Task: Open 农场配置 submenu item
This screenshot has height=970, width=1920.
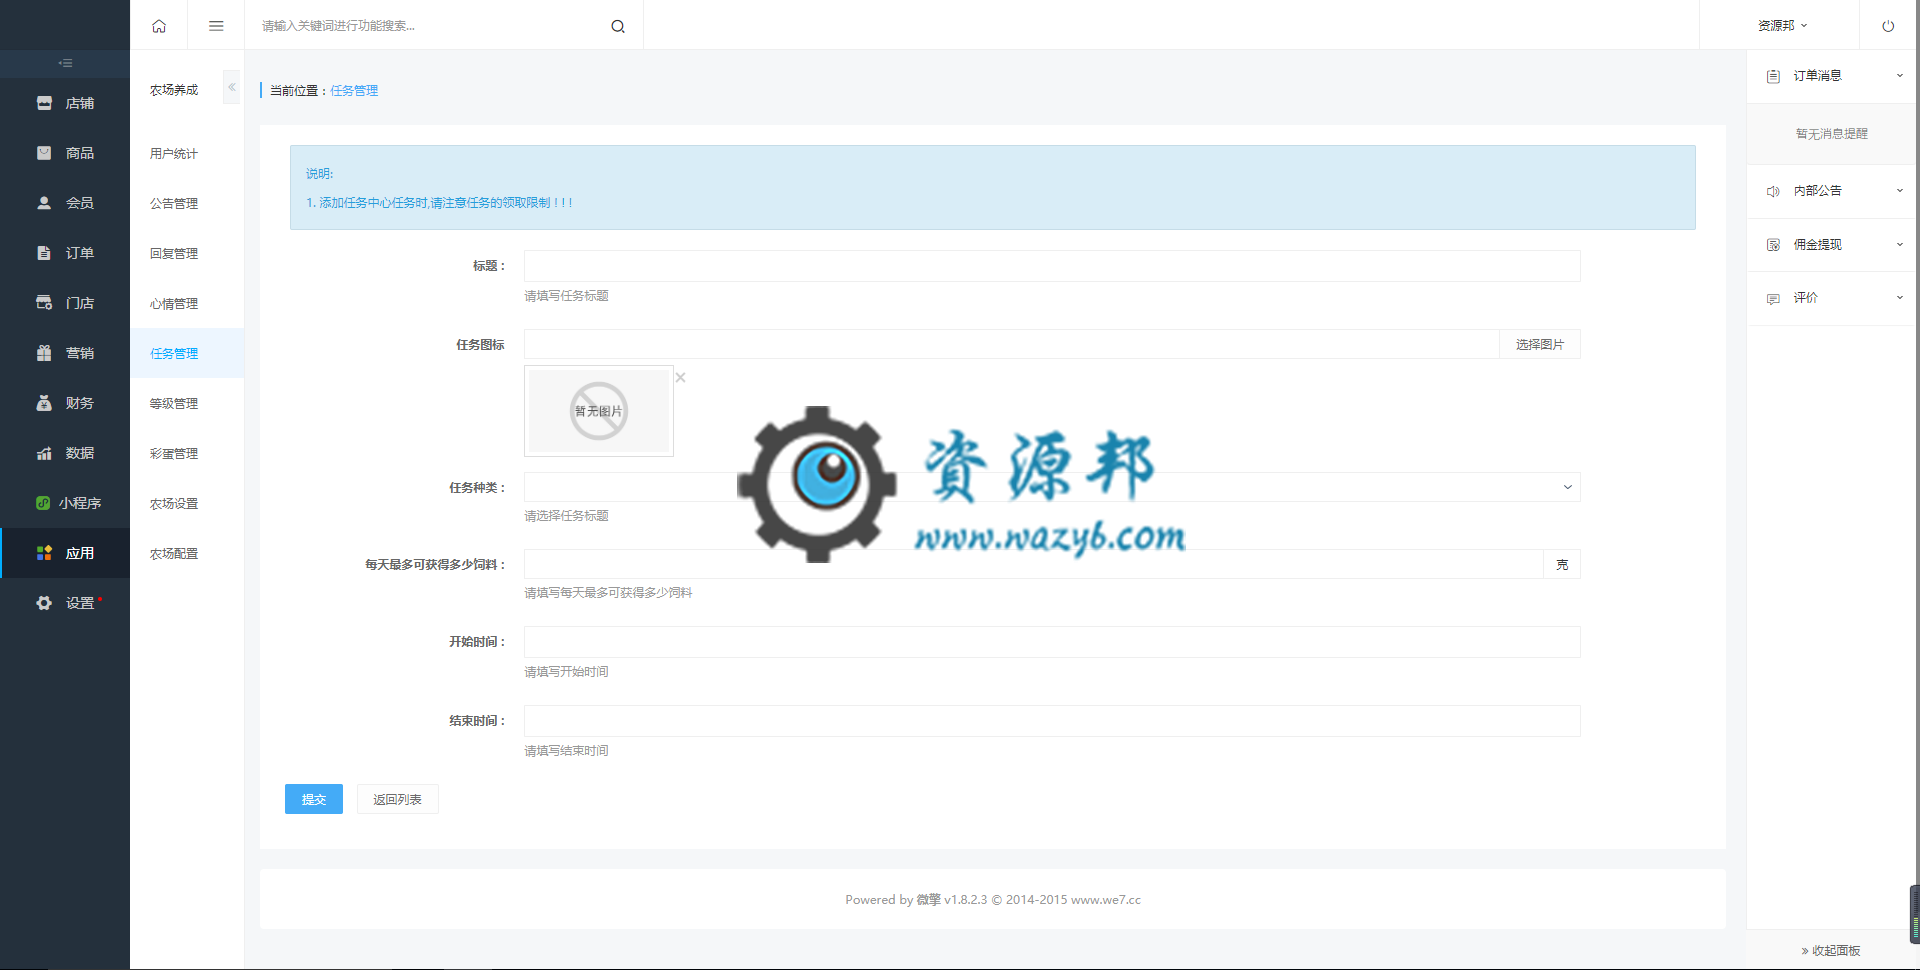Action: click(187, 553)
